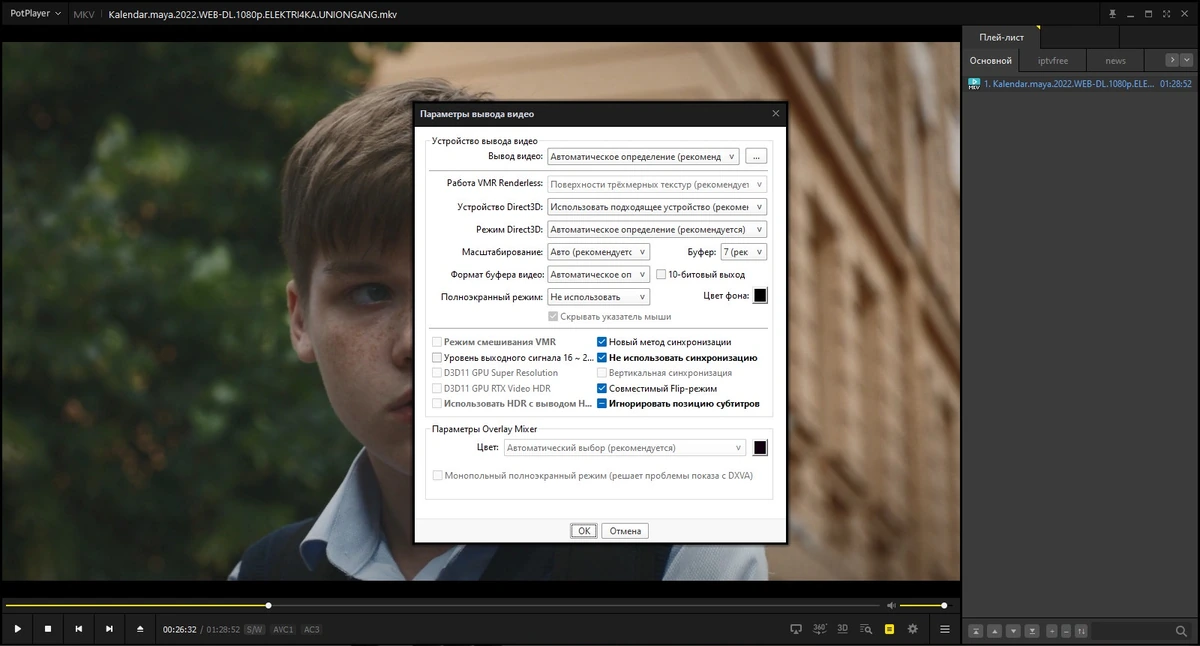Toggle the 3D video icon
The image size is (1200, 646).
tap(843, 629)
